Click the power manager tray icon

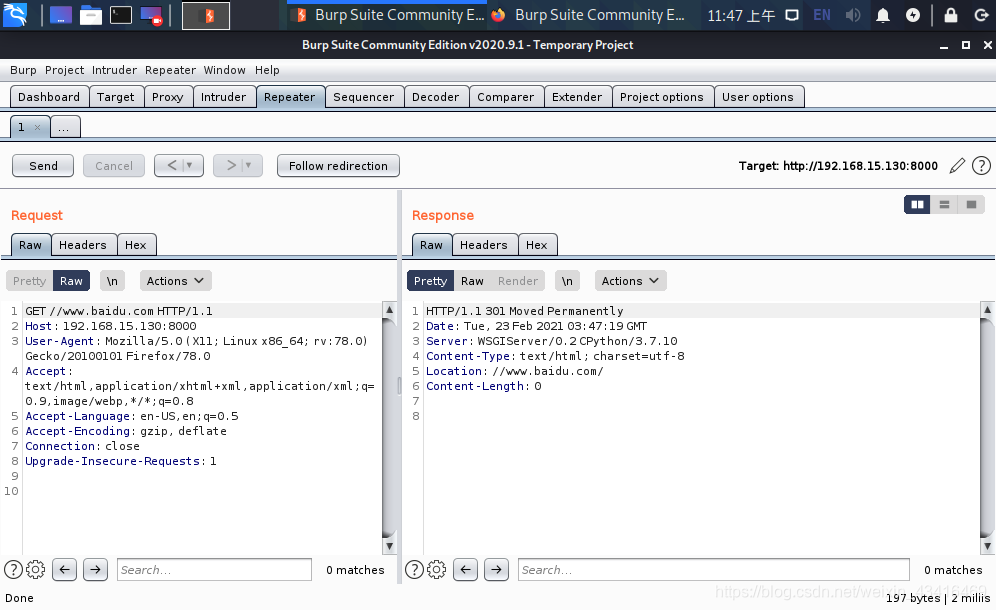pyautogui.click(x=913, y=15)
